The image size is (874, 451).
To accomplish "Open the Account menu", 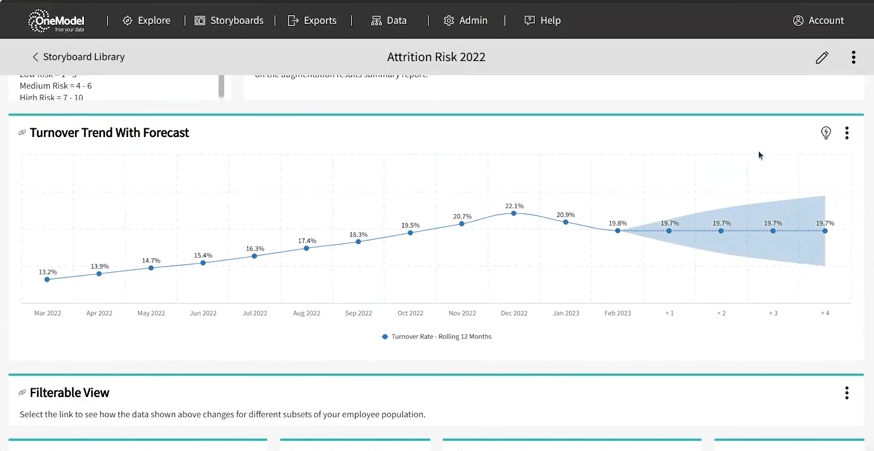I will (818, 21).
